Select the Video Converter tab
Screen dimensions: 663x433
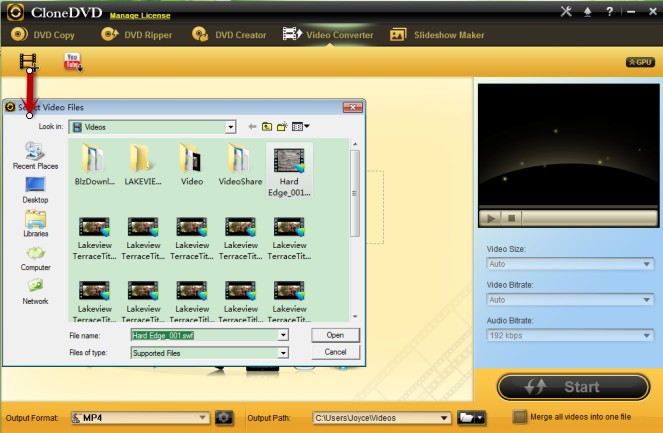328,35
